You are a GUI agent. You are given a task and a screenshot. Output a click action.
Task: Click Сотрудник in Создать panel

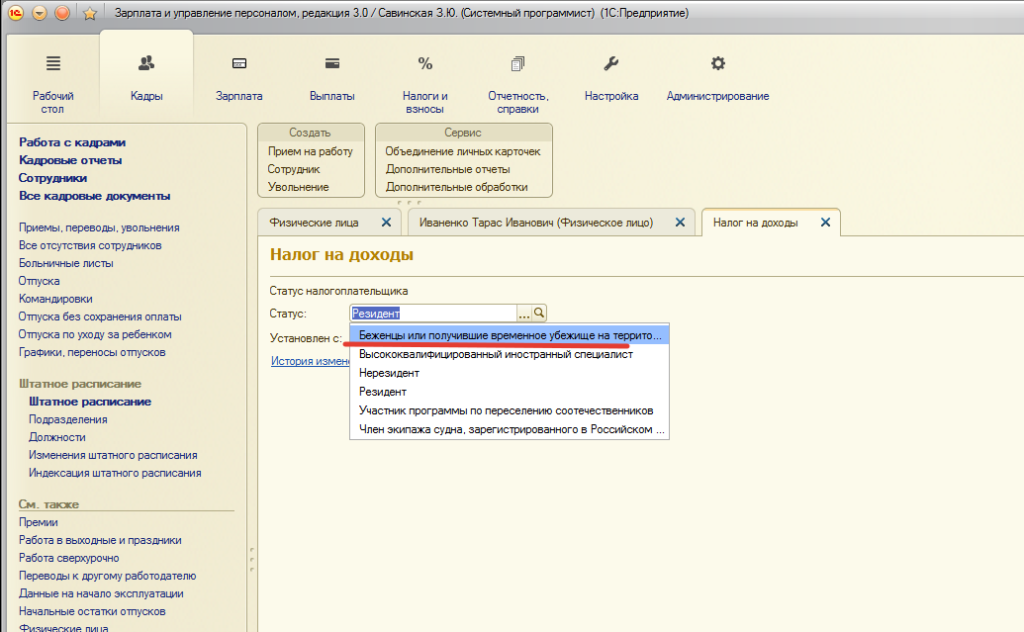pos(294,169)
